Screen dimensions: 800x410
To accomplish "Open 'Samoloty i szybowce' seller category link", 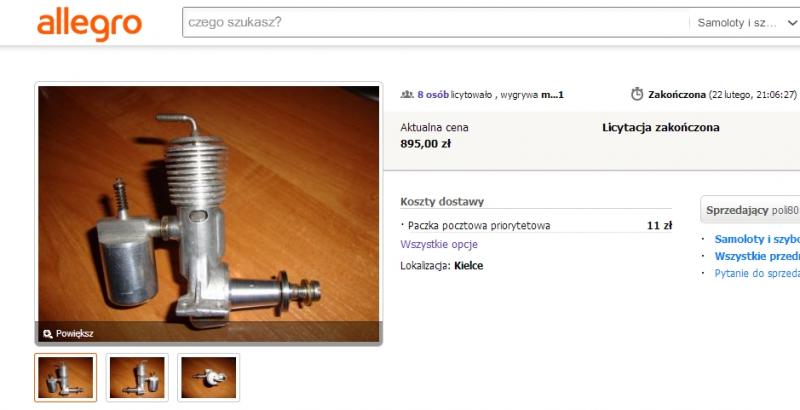I will (757, 239).
